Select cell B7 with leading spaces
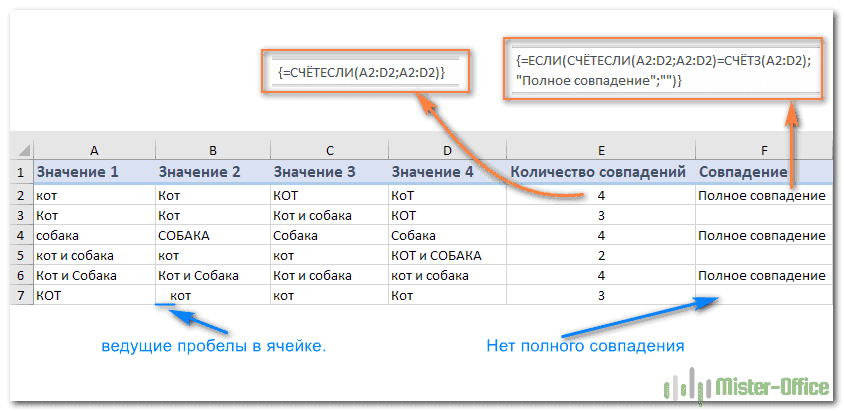 click(212, 295)
